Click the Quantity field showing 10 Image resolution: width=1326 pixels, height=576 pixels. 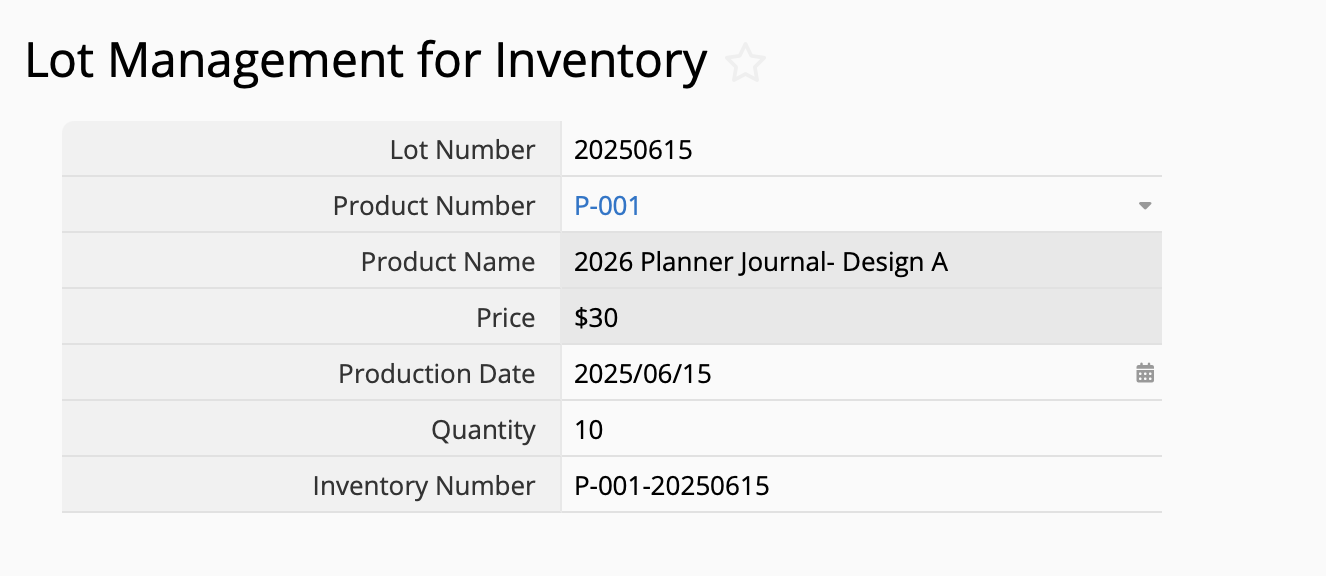point(589,430)
